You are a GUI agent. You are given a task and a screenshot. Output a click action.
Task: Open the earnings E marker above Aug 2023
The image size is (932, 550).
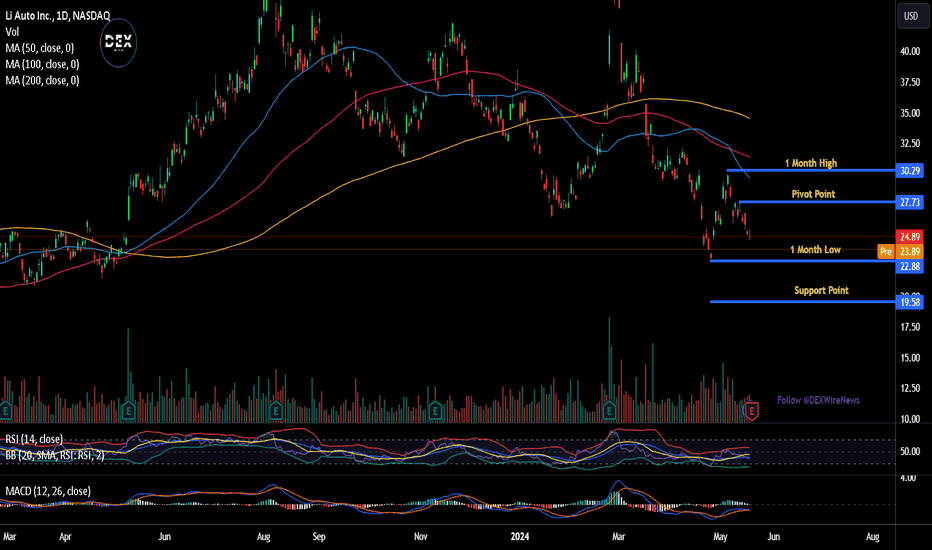tap(275, 411)
